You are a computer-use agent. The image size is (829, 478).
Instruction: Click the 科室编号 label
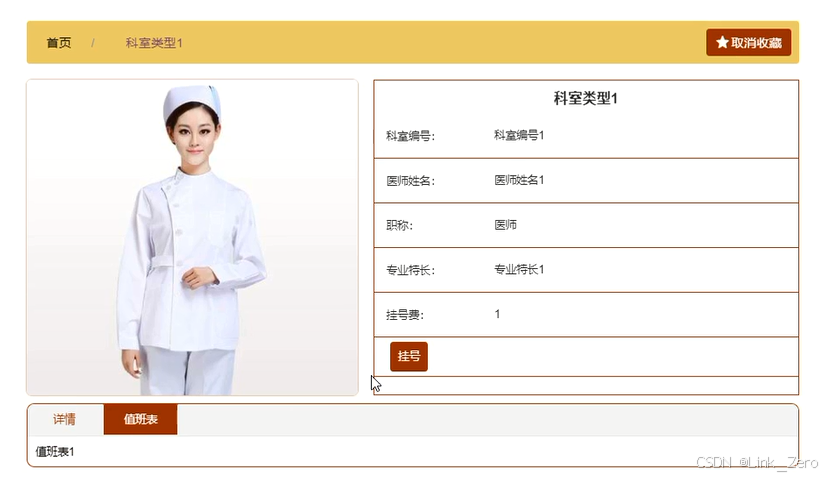point(410,136)
